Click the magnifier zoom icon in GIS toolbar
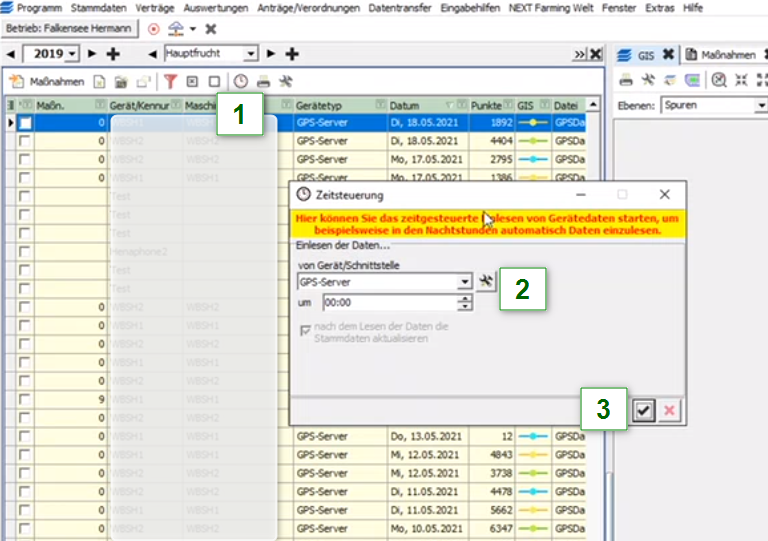The height and width of the screenshot is (541, 768). 718,80
